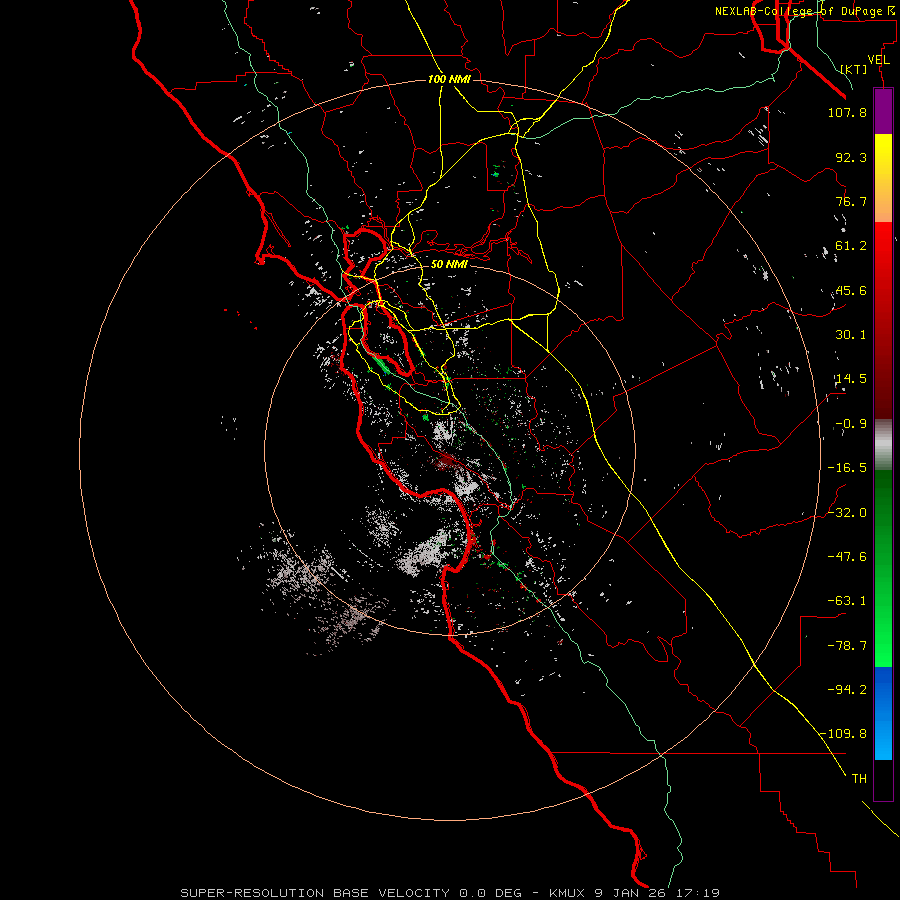900x900 pixels.
Task: Click the 76.7 value on velocity scale
Action: [x=851, y=201]
